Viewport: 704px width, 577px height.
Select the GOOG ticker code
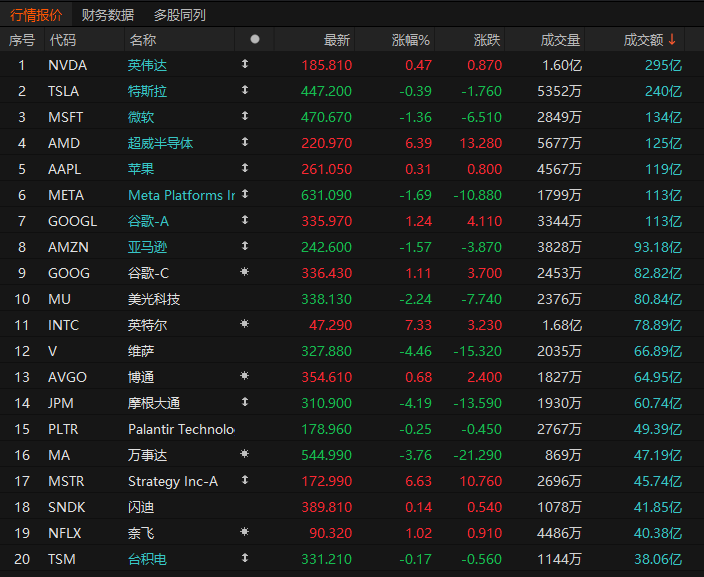[x=69, y=273]
